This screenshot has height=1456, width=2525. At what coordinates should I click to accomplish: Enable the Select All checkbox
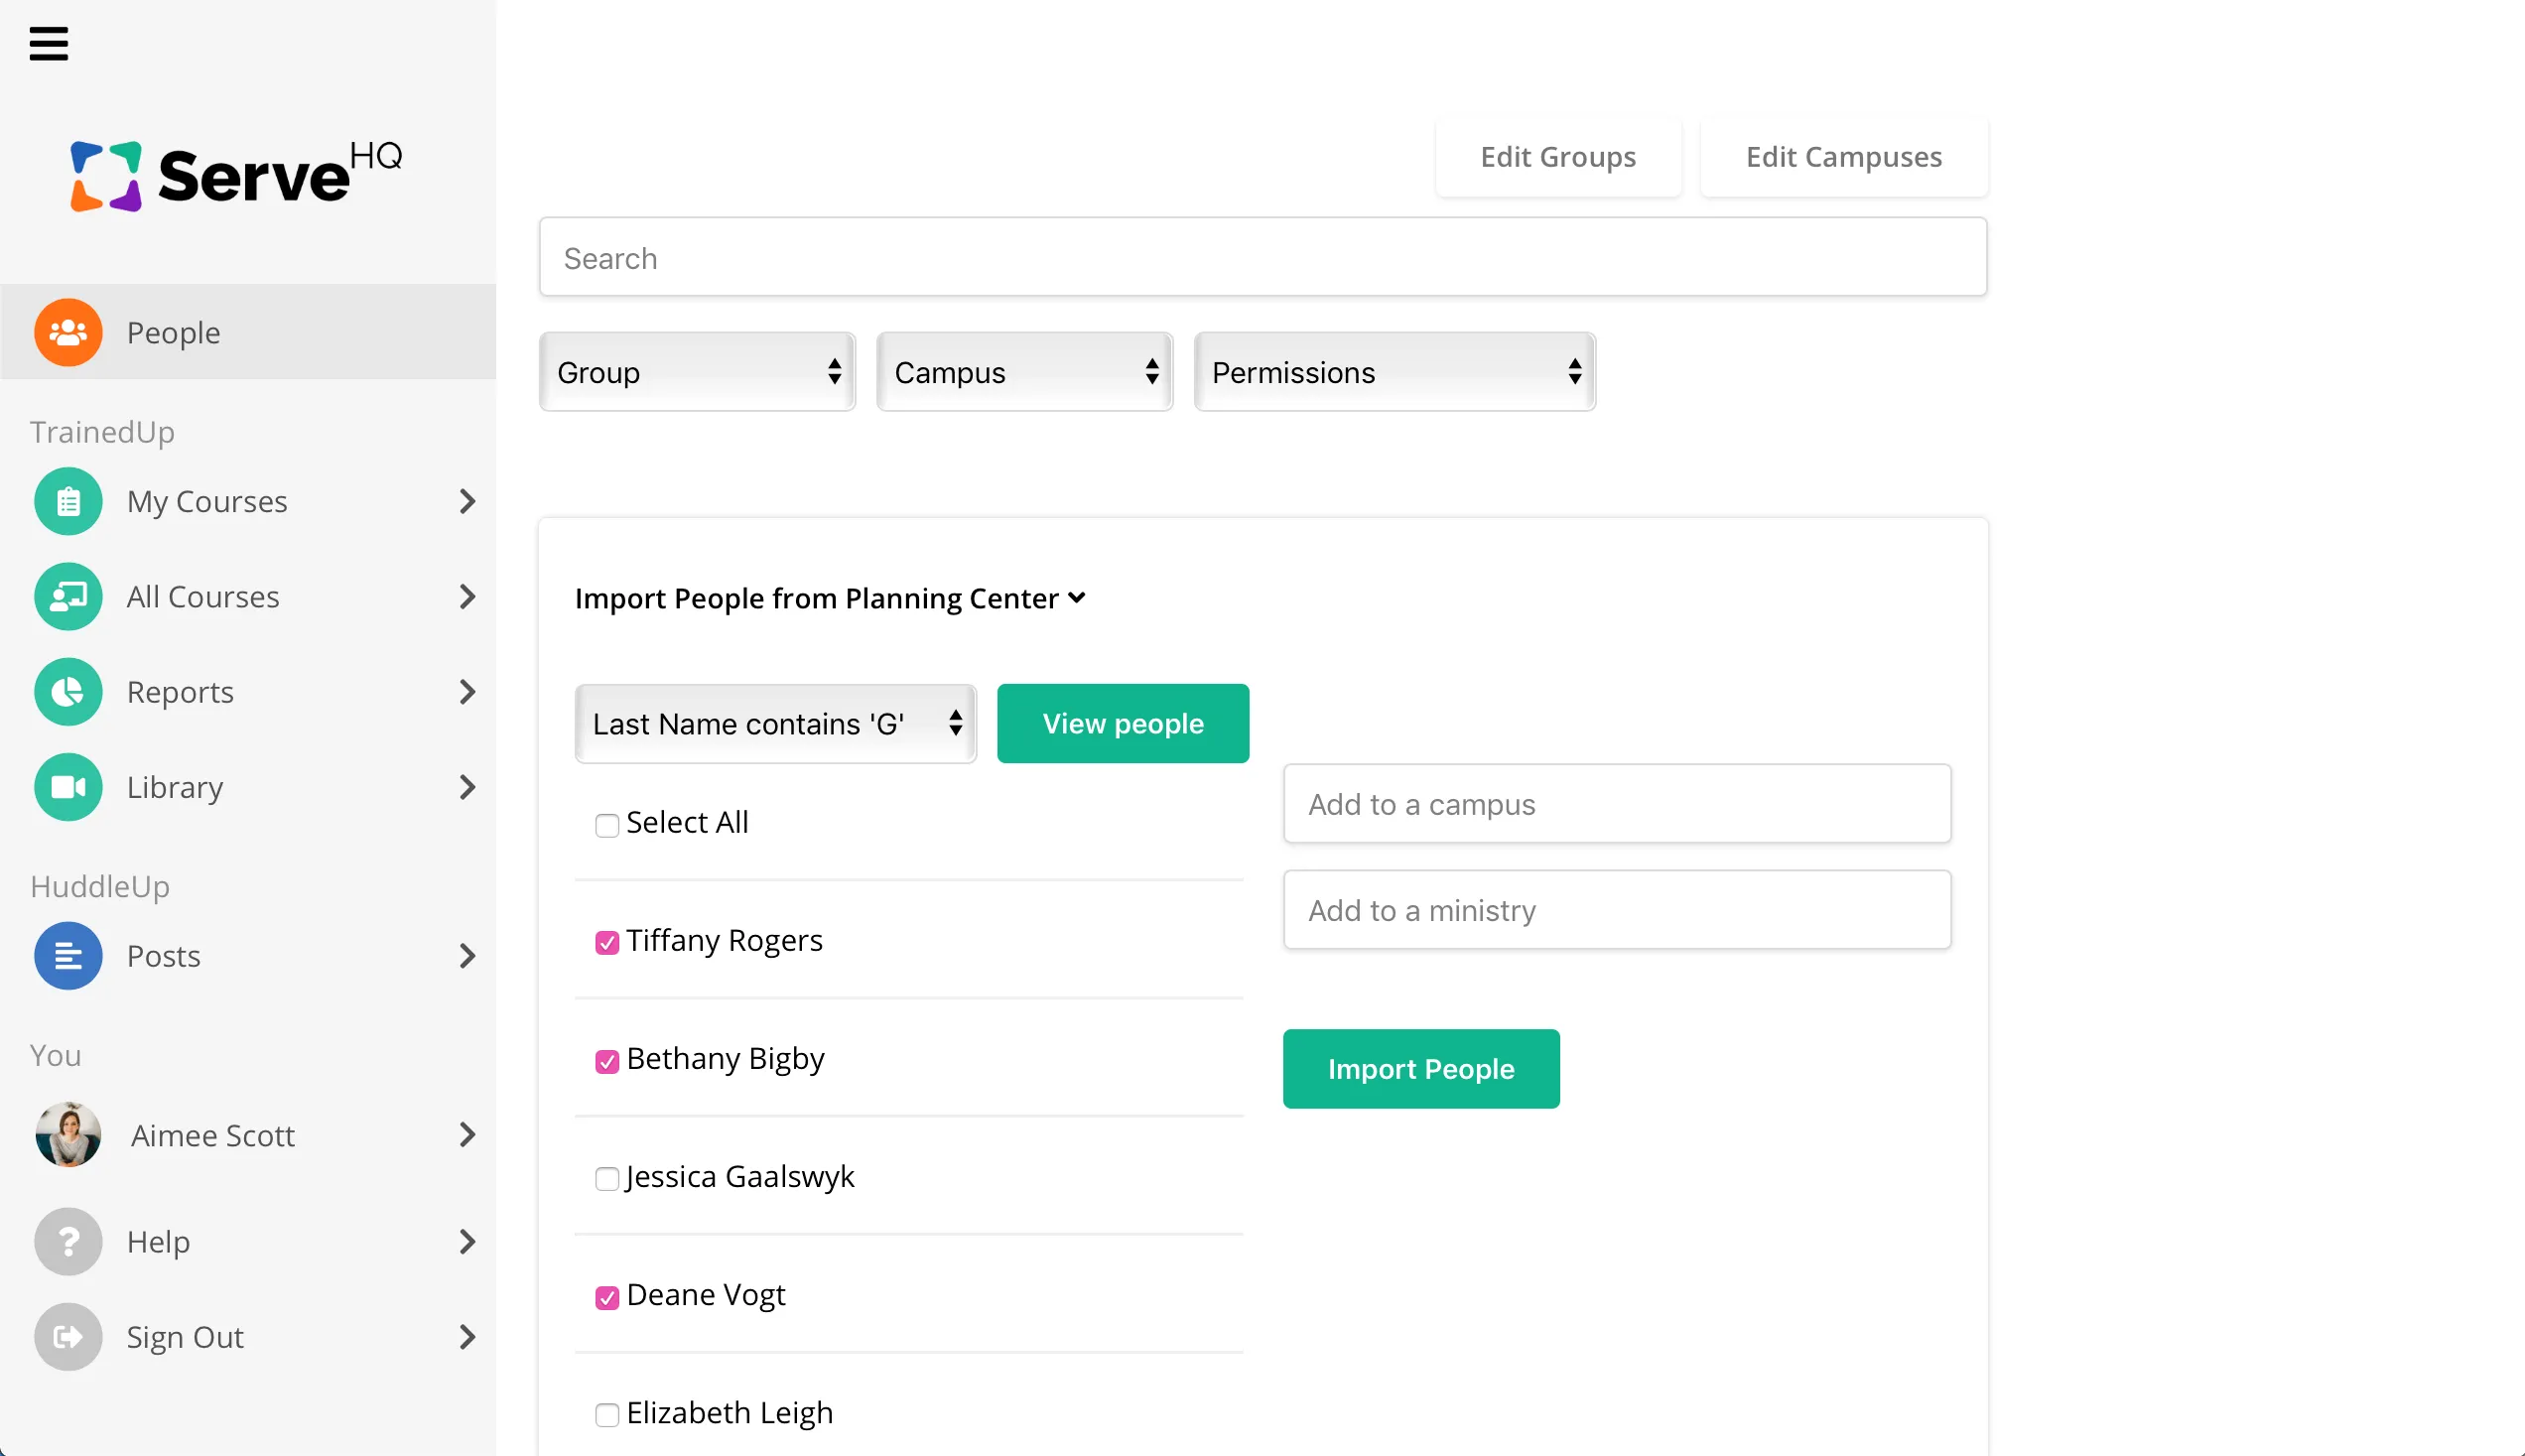606,825
